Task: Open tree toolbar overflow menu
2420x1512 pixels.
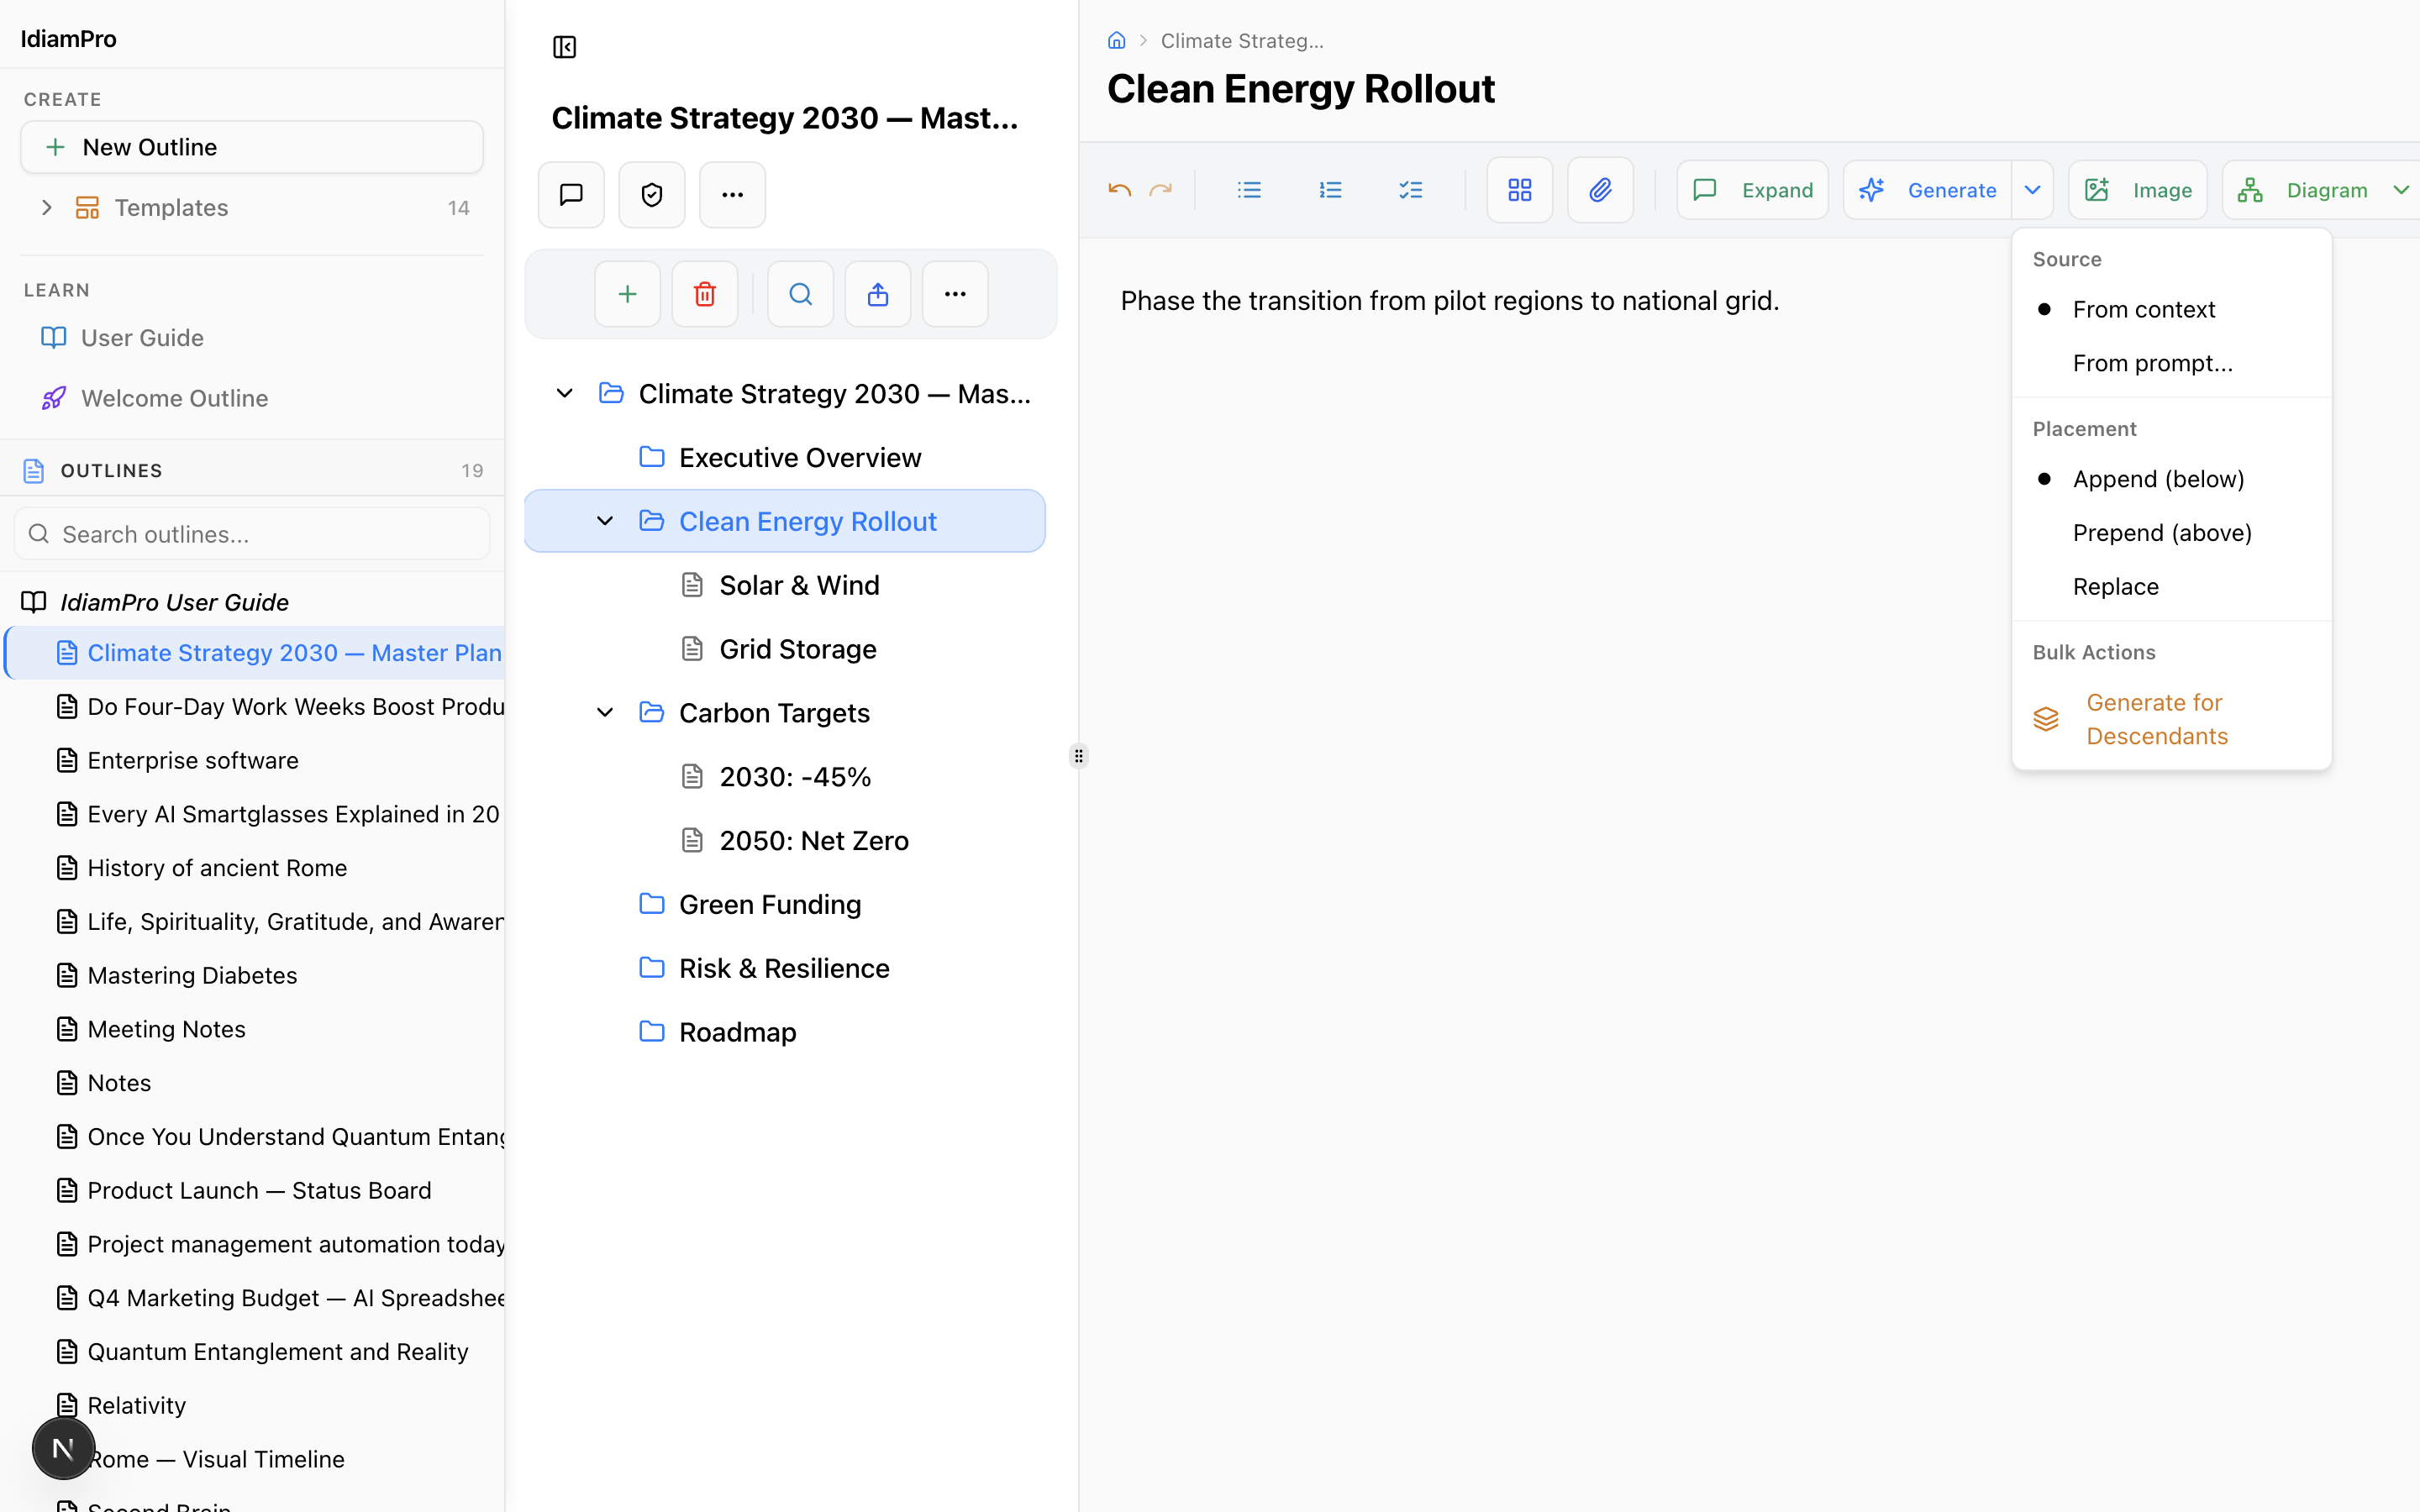Action: [x=955, y=294]
